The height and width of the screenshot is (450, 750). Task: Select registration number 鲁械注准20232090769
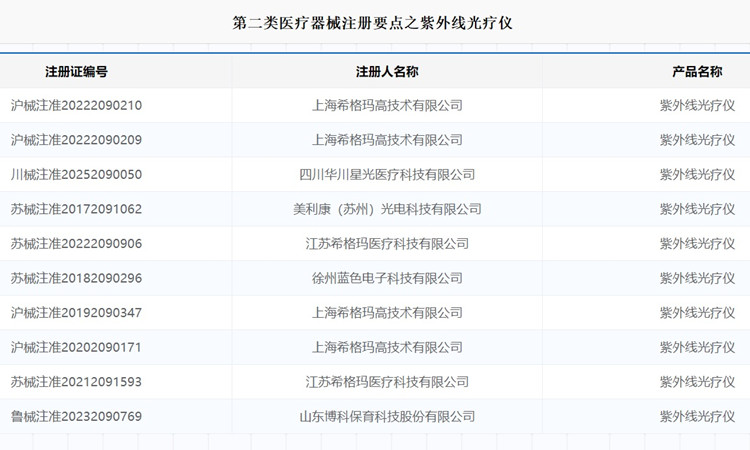coord(77,417)
